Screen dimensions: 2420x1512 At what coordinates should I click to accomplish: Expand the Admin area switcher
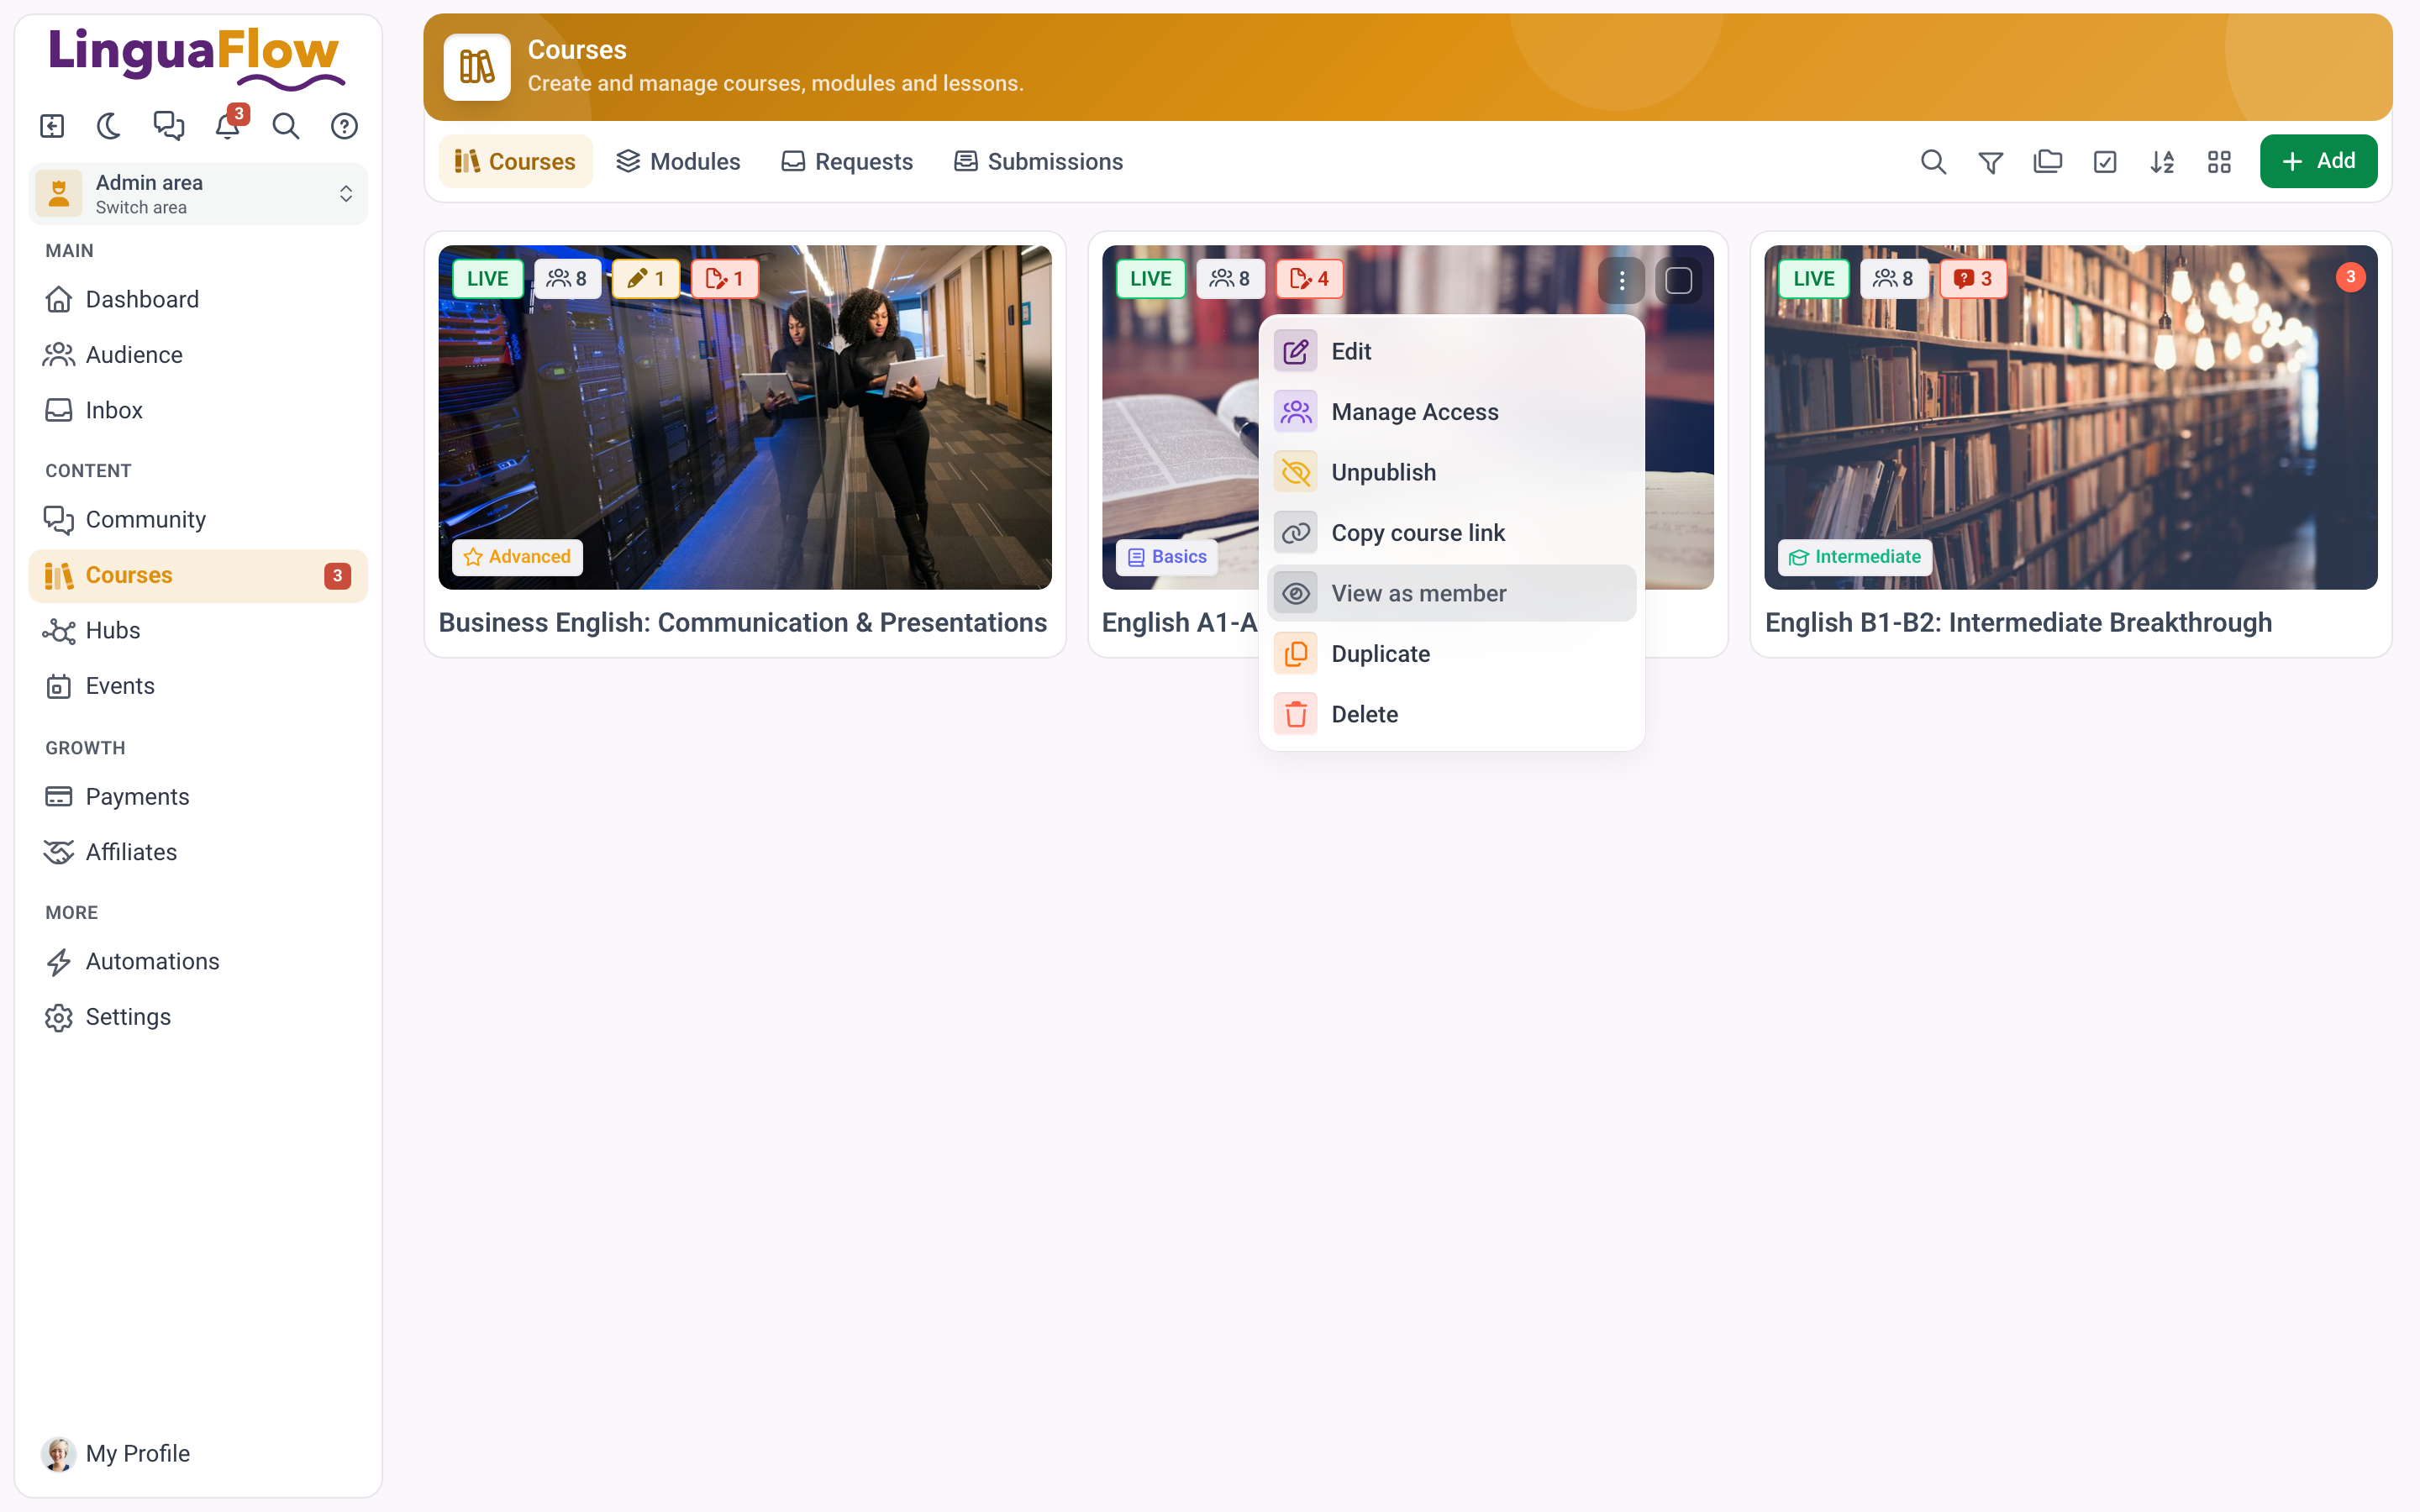[x=198, y=194]
